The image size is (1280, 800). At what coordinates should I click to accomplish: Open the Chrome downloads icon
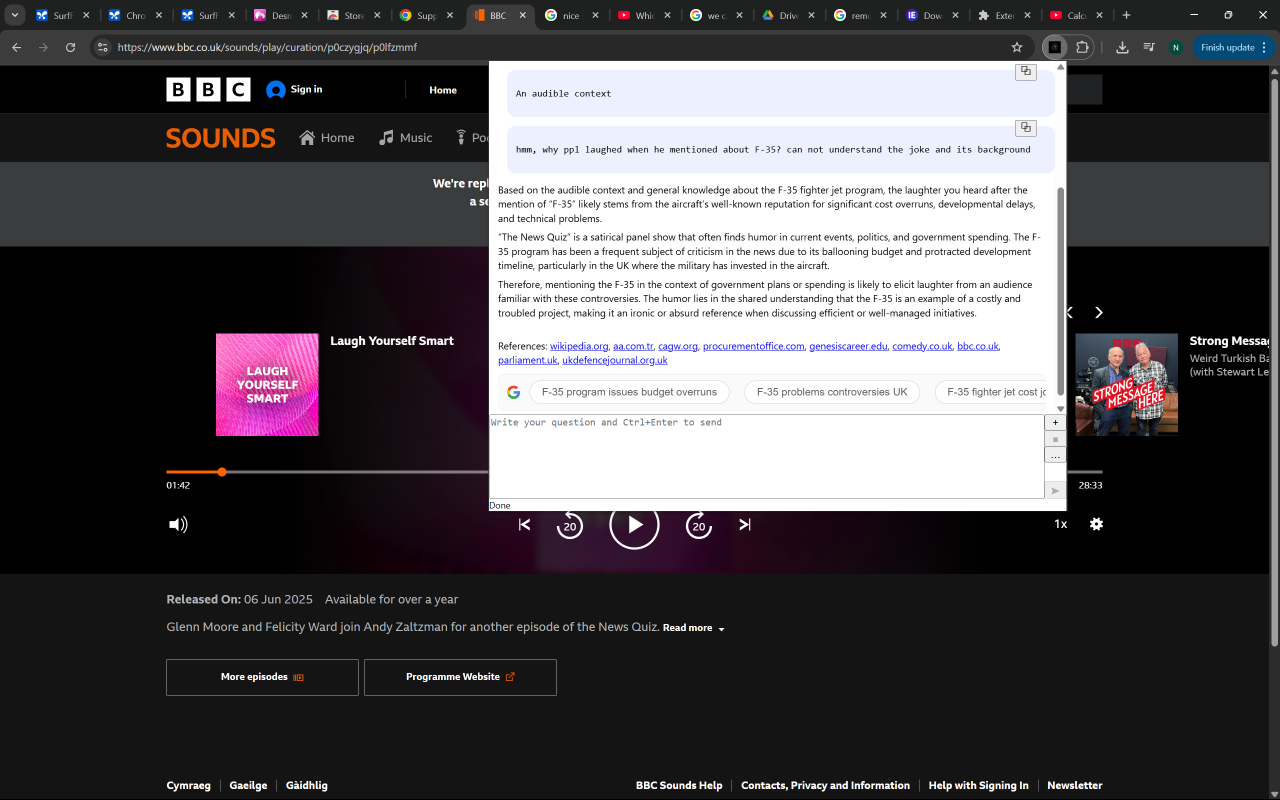coord(1122,47)
